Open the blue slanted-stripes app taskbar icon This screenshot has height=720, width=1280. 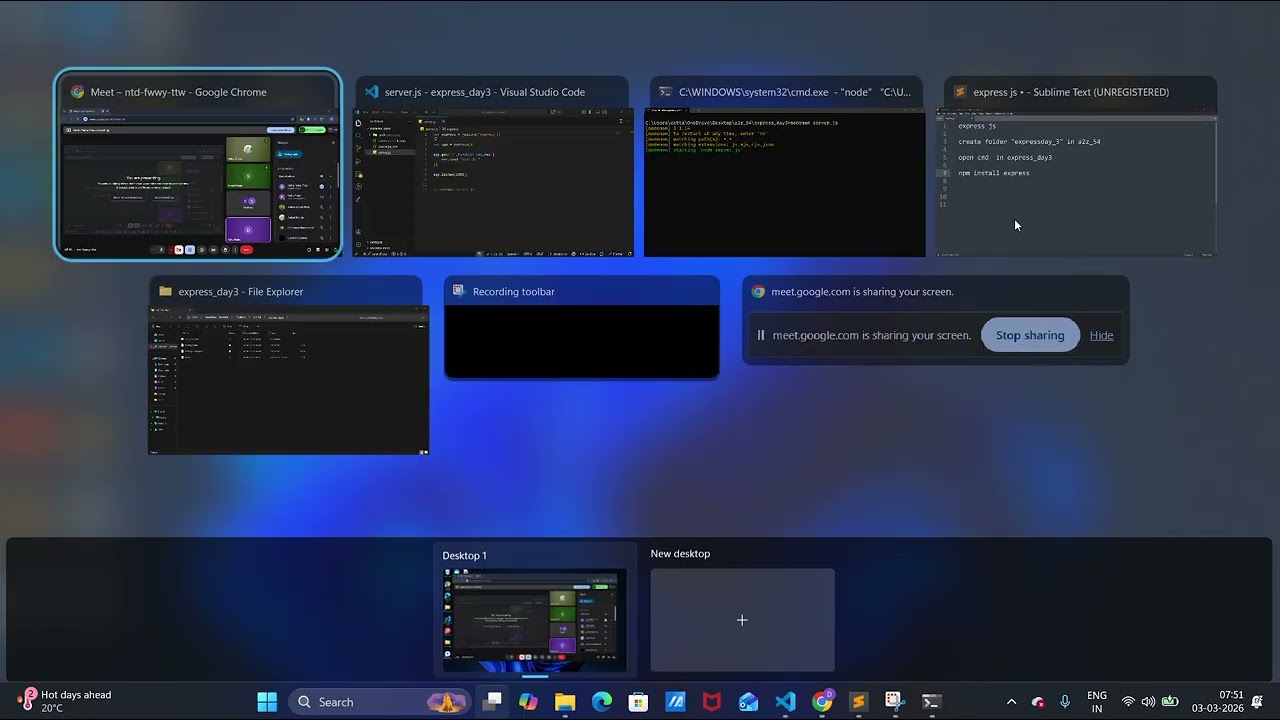(675, 702)
